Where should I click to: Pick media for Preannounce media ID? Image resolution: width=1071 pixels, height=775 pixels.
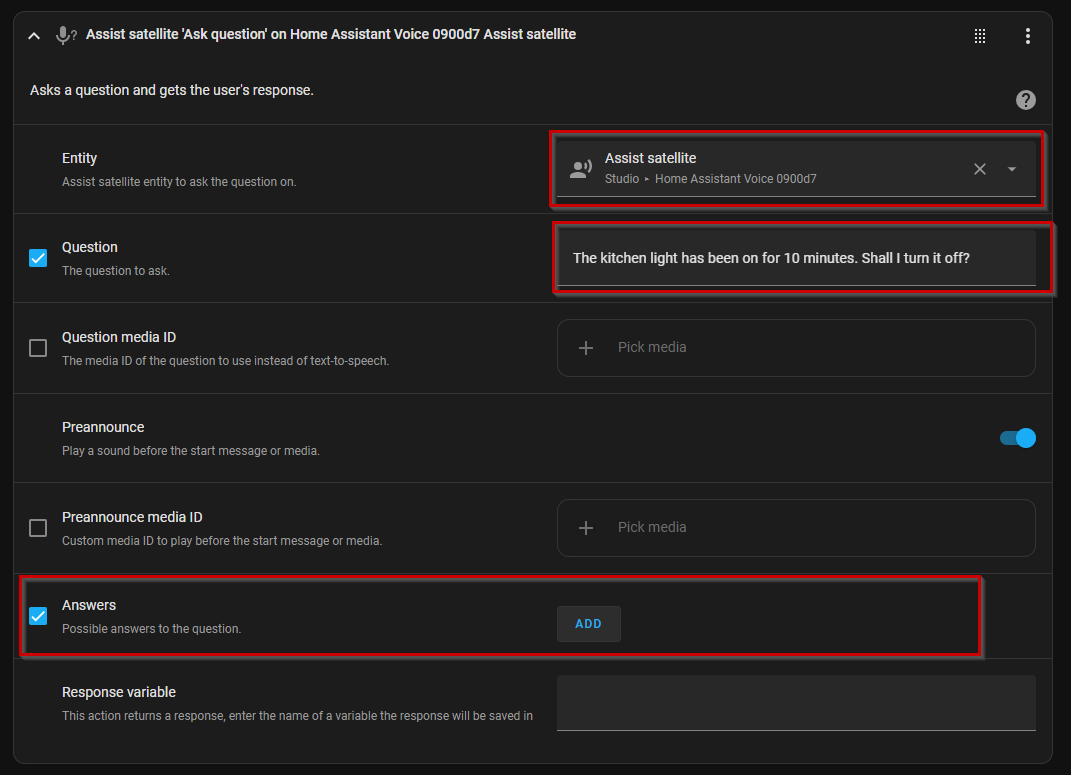pyautogui.click(x=796, y=528)
